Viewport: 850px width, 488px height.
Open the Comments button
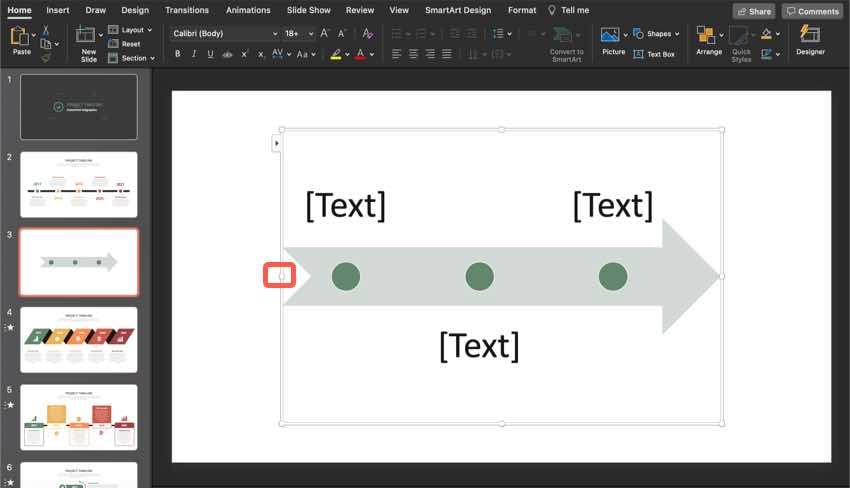pyautogui.click(x=811, y=11)
